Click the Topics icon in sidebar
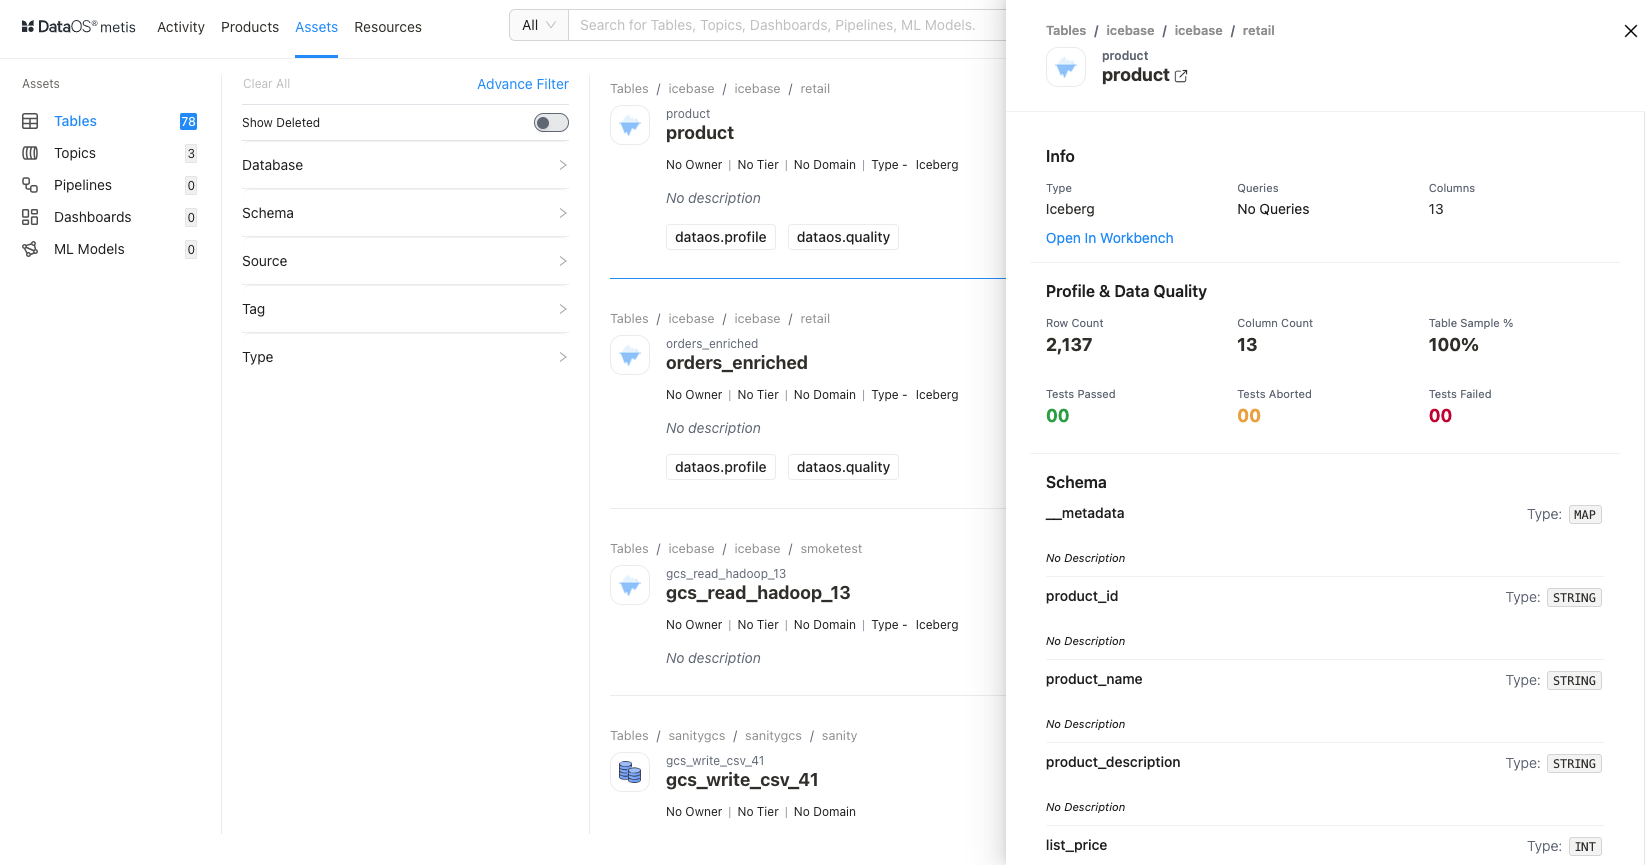 coord(30,153)
